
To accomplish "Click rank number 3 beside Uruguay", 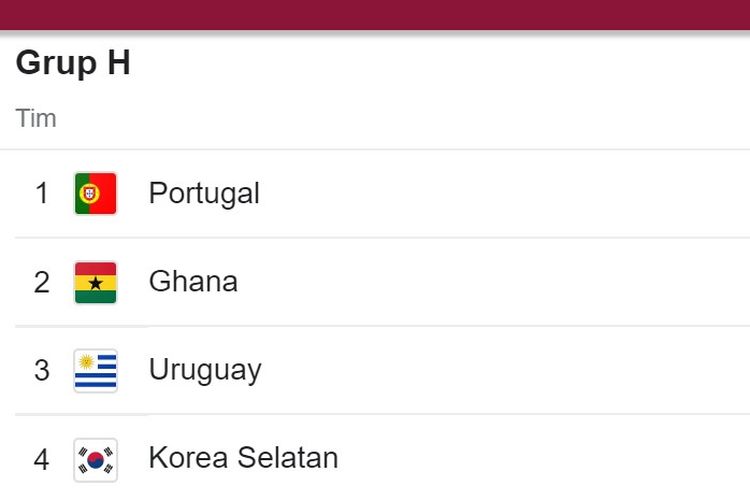I will pos(42,370).
